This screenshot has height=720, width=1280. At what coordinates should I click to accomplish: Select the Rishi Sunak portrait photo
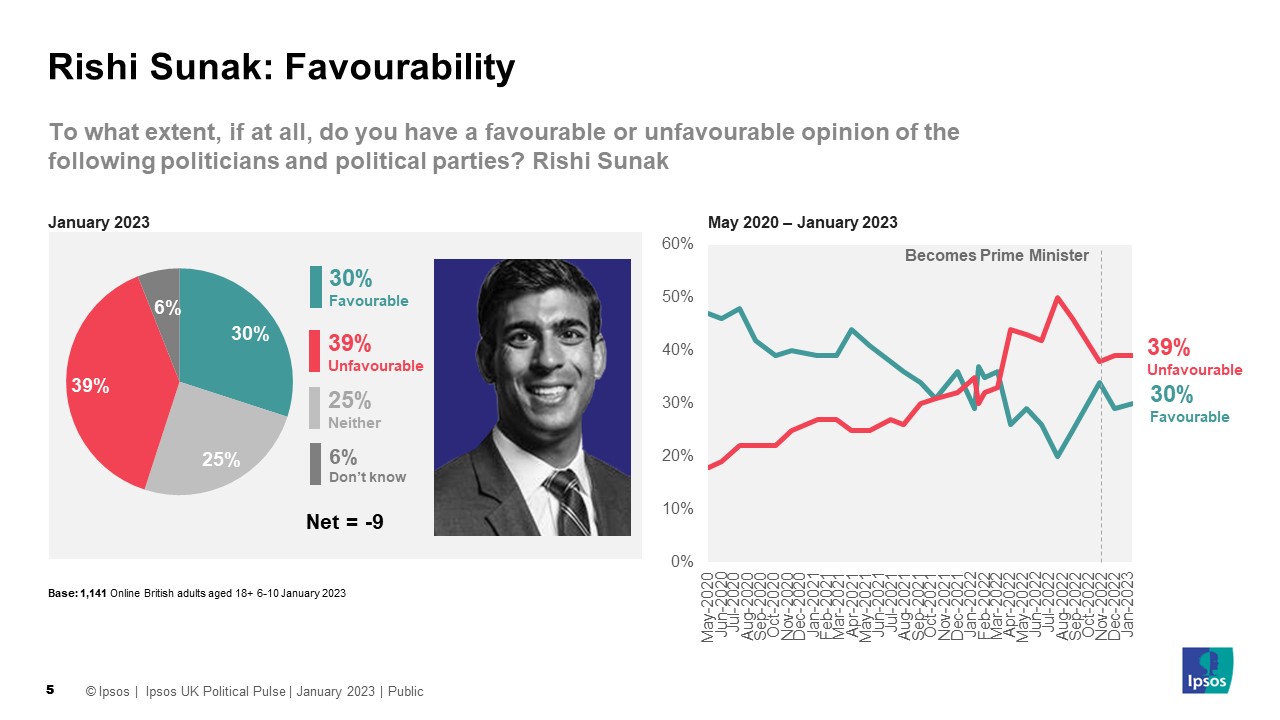pos(532,397)
